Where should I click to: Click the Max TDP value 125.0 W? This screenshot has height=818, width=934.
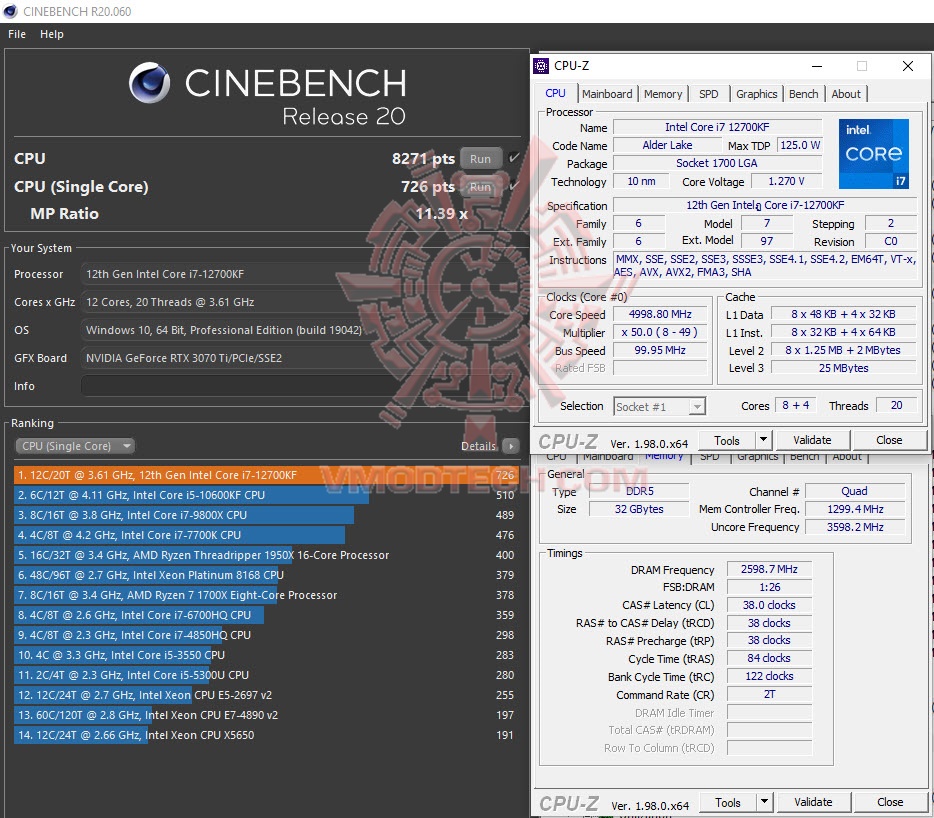(x=799, y=145)
